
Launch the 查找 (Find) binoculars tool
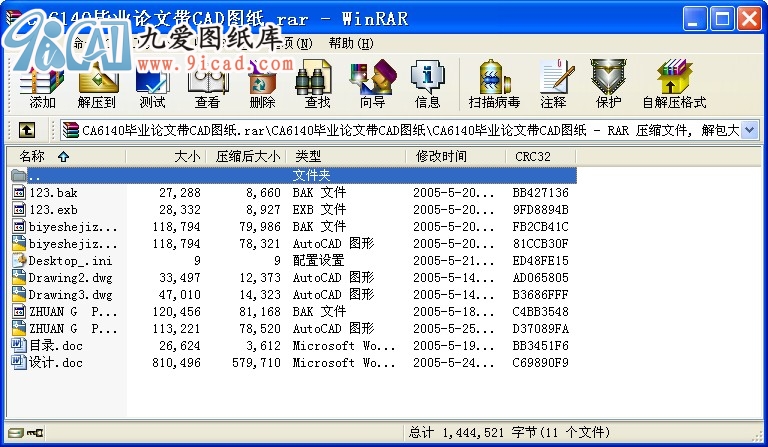tap(317, 84)
